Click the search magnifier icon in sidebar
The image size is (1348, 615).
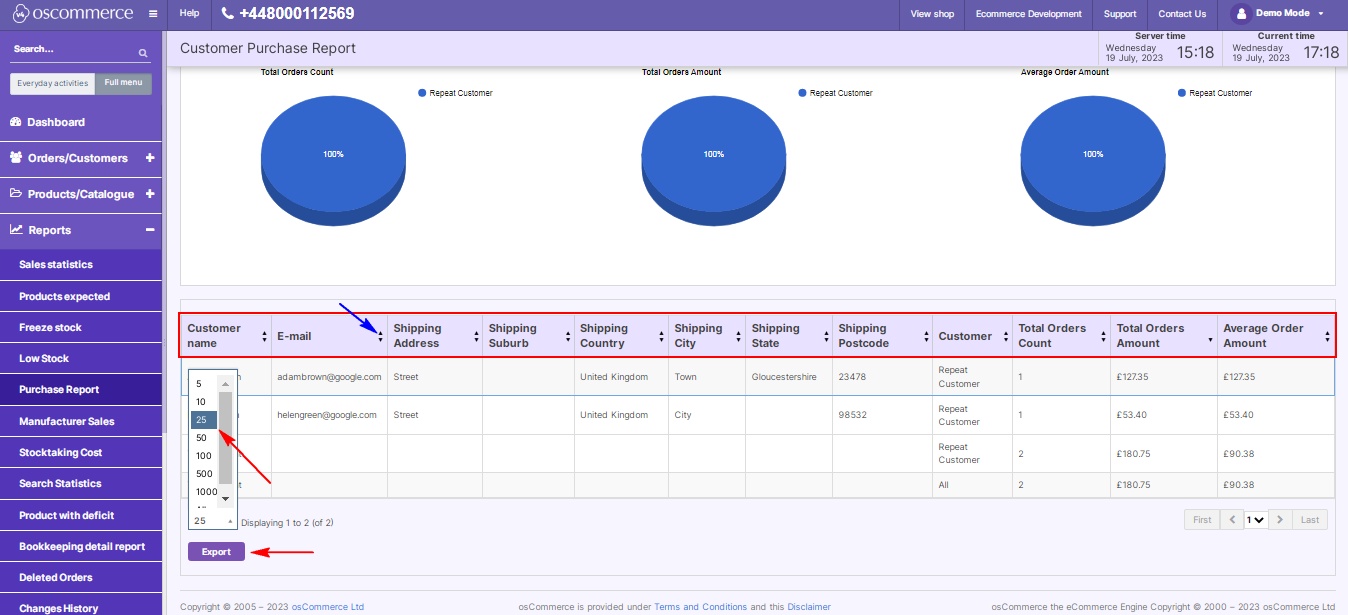click(143, 52)
